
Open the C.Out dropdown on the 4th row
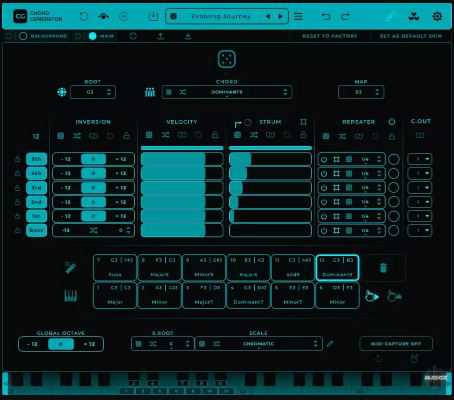tap(420, 173)
